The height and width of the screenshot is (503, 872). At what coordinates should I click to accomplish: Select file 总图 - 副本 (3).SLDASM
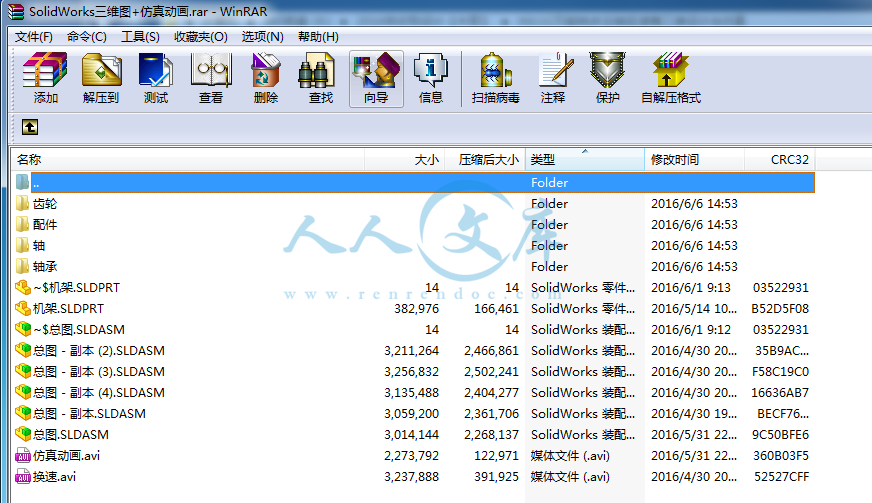pyautogui.click(x=98, y=372)
